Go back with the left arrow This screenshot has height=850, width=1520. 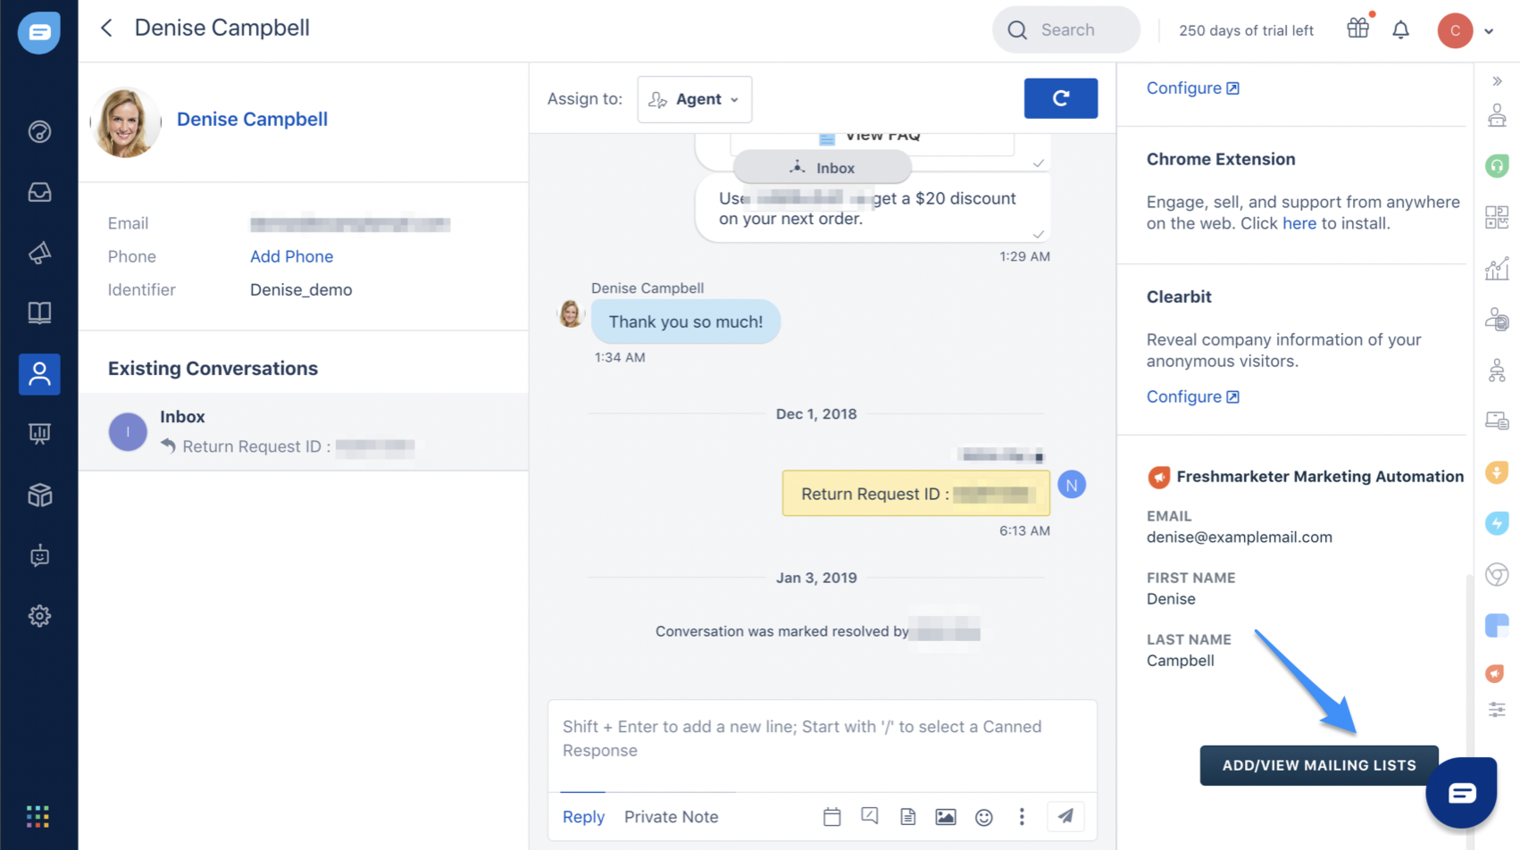coord(106,28)
